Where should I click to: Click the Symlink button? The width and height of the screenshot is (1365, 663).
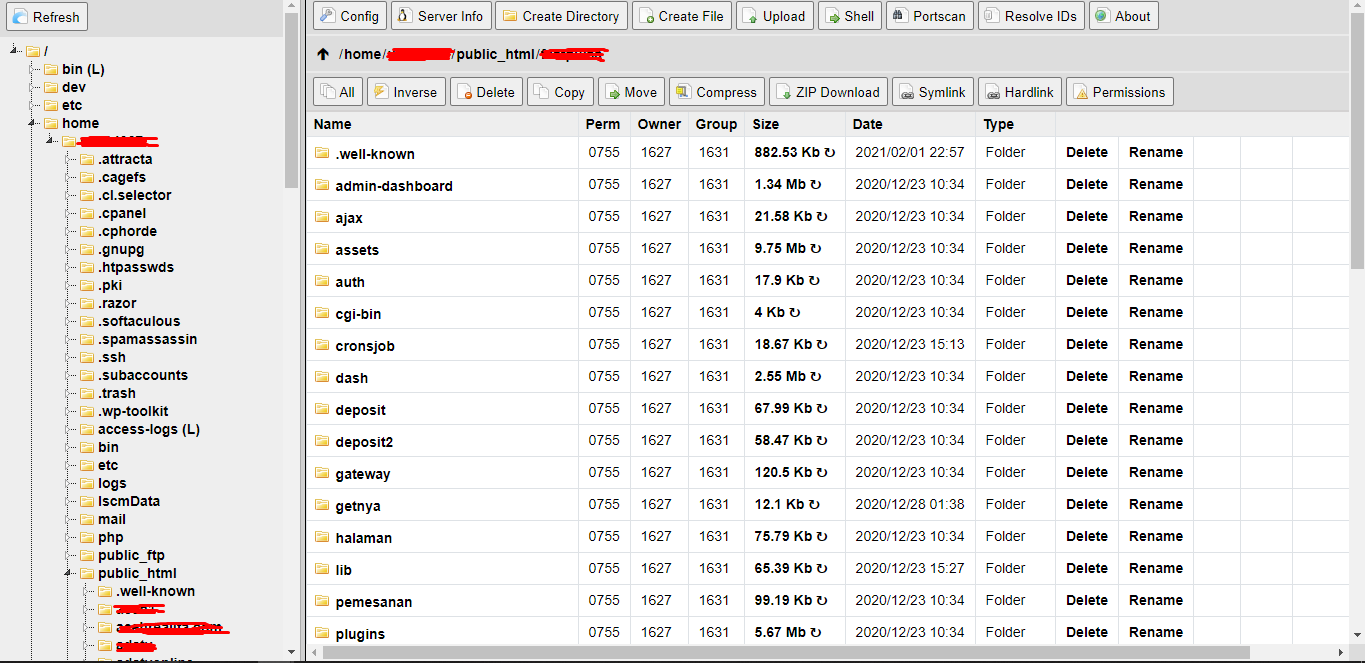[933, 92]
